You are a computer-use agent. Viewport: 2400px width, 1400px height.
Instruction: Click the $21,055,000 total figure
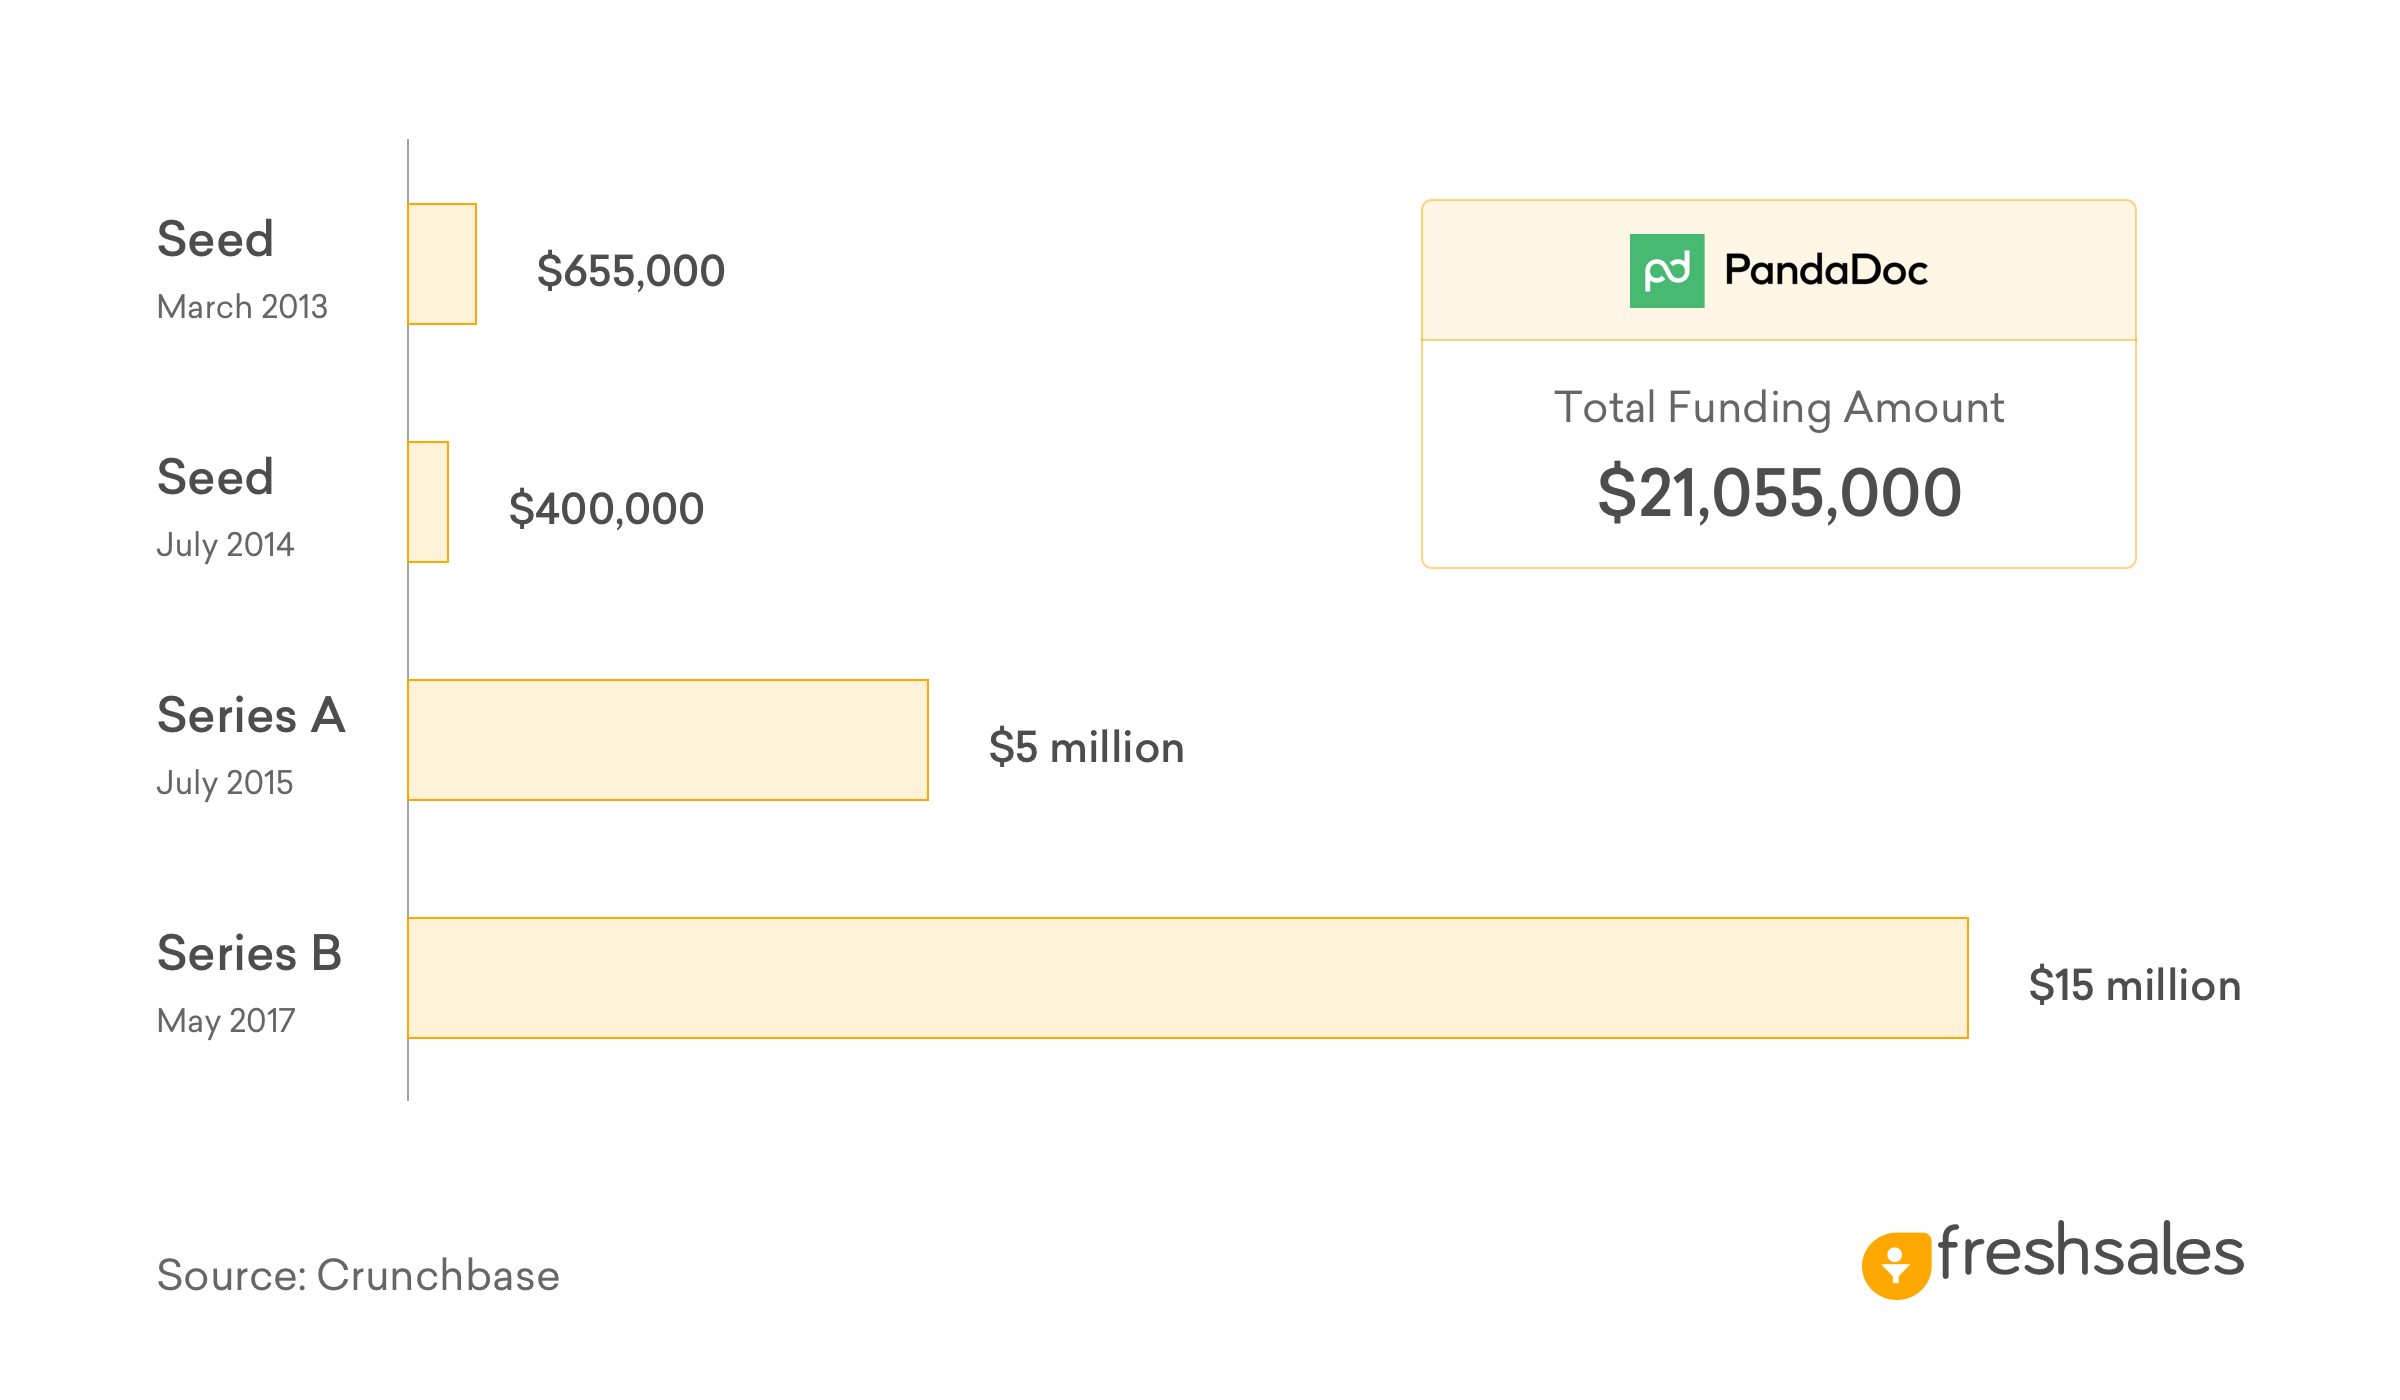pyautogui.click(x=1778, y=493)
